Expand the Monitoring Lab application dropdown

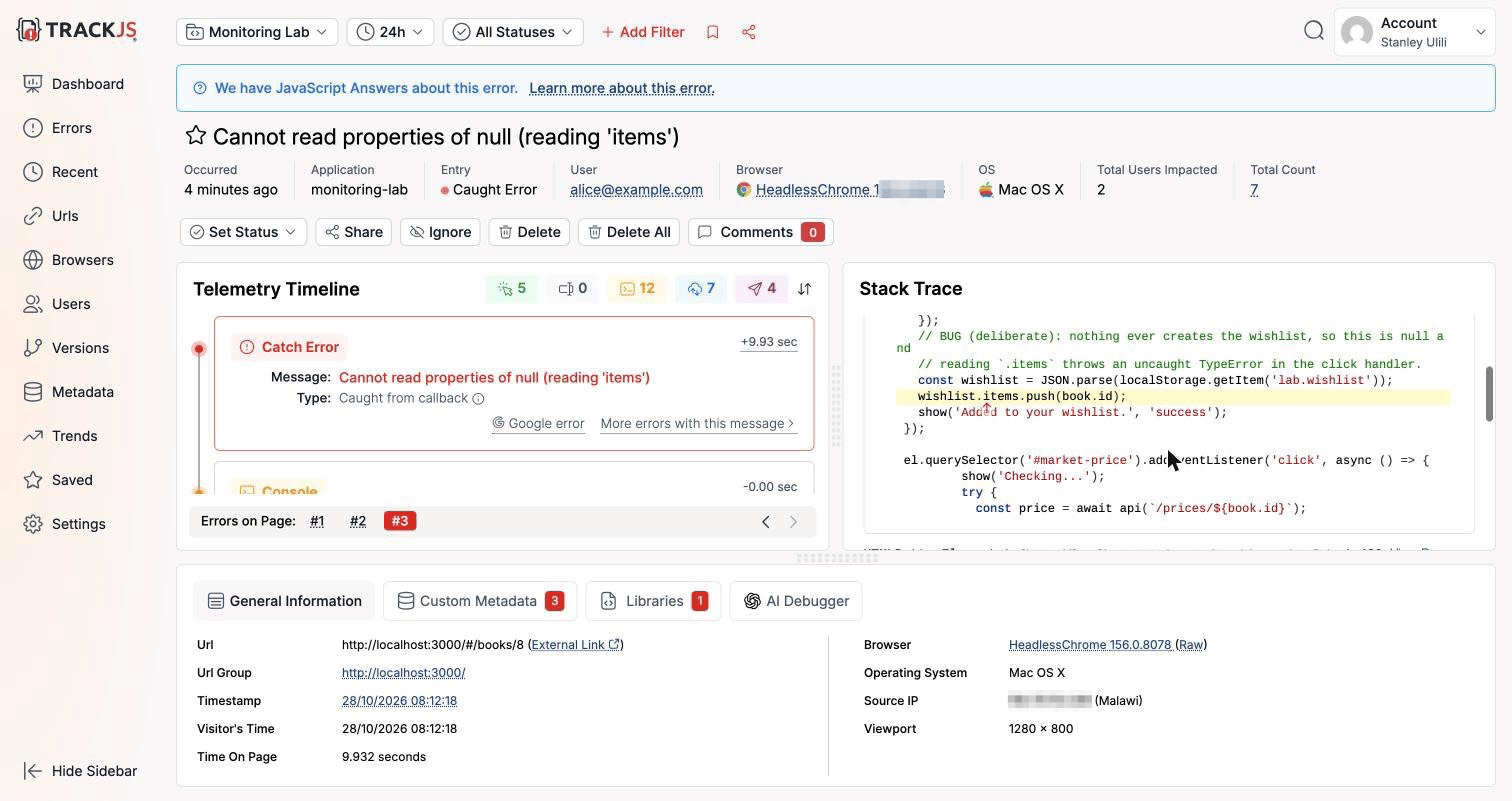coord(257,32)
